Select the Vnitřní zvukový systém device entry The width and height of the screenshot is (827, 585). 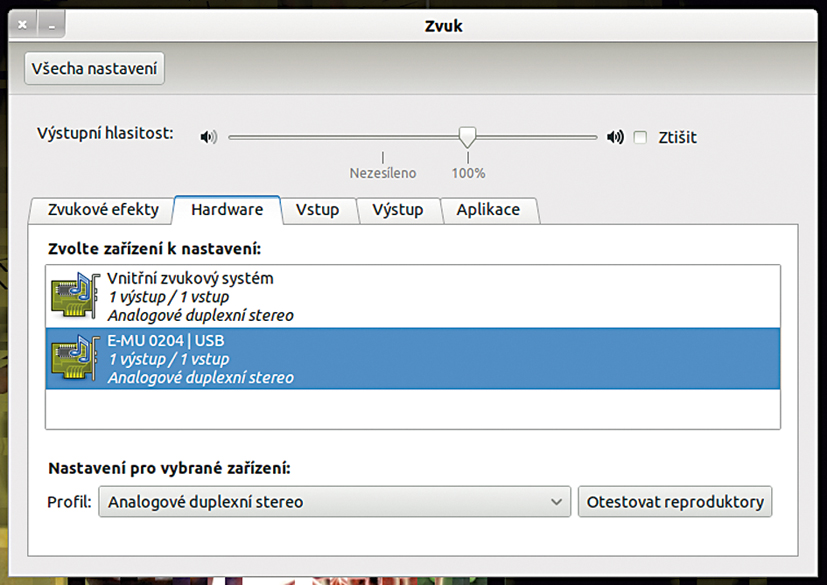click(x=300, y=296)
